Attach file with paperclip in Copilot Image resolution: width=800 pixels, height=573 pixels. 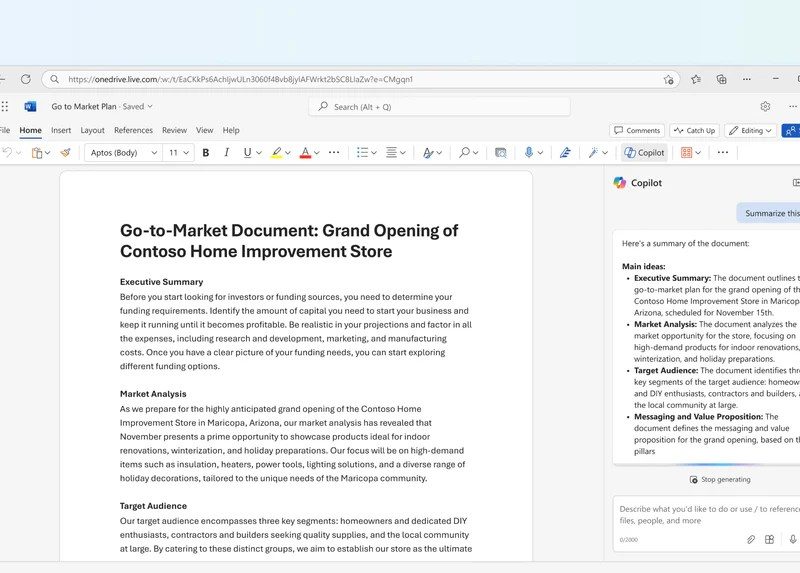click(x=751, y=539)
